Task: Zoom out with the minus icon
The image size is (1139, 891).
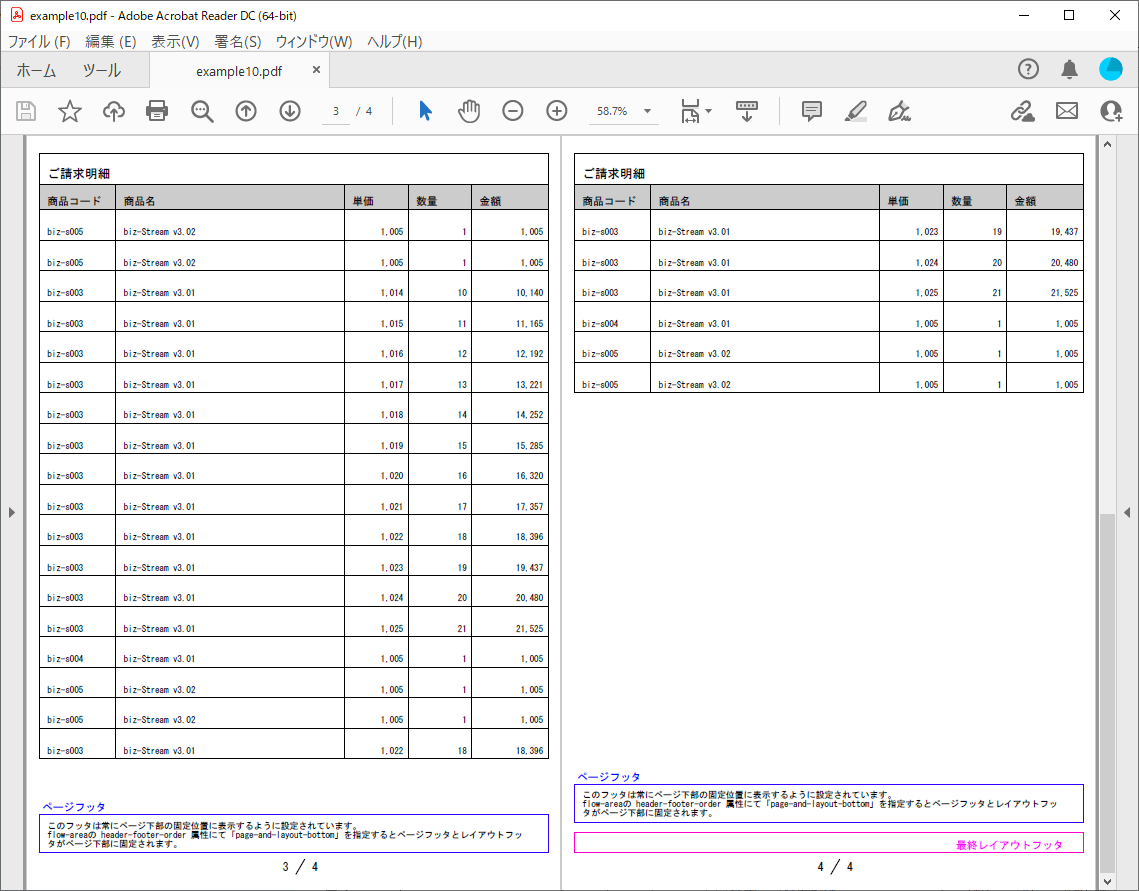Action: [513, 111]
